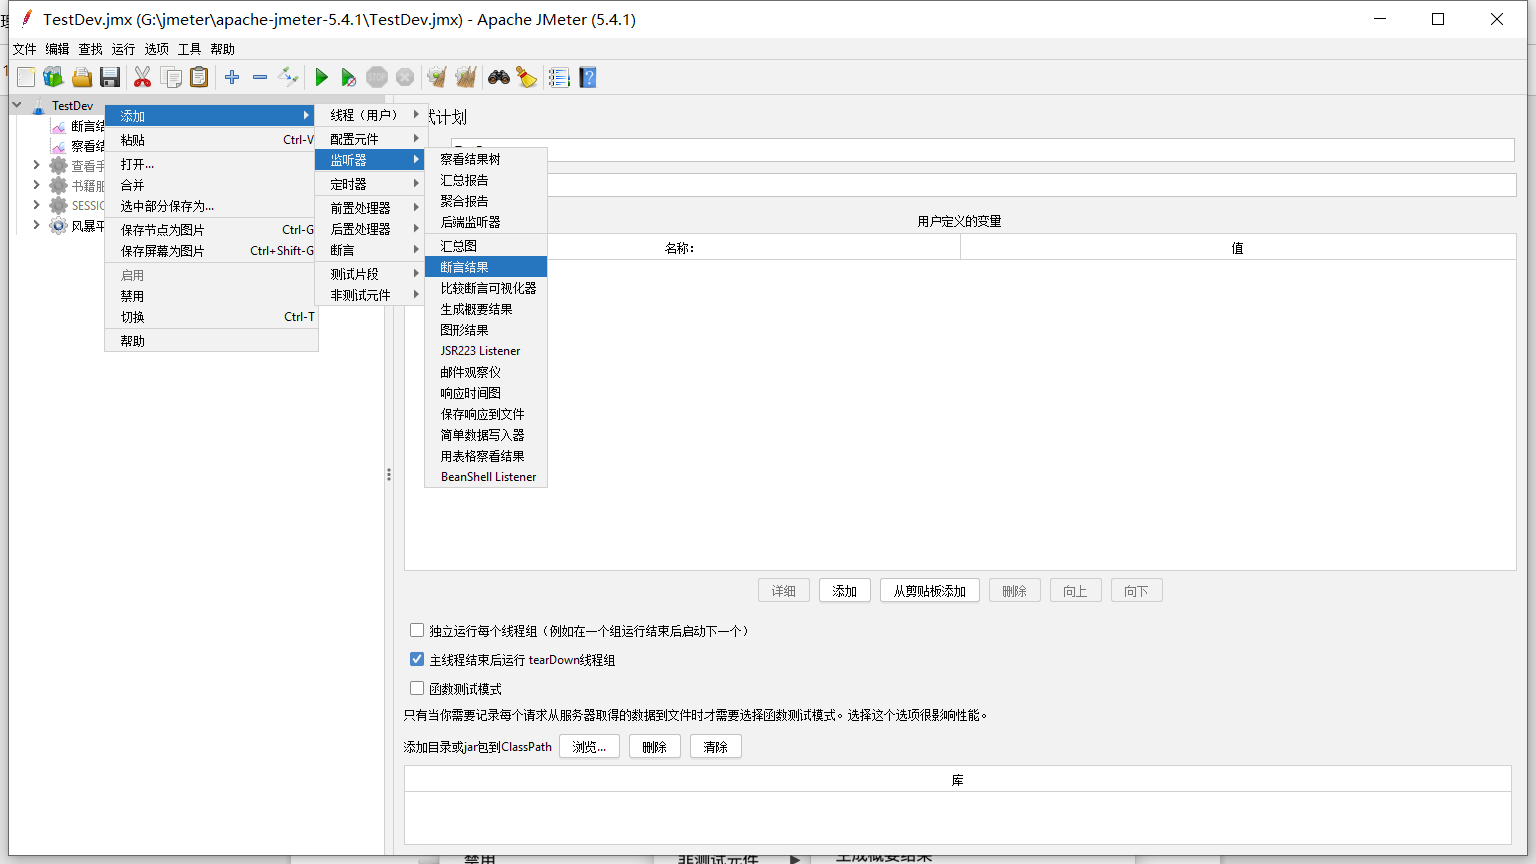
Task: Add a 聚合报告 listener
Action: pyautogui.click(x=486, y=201)
